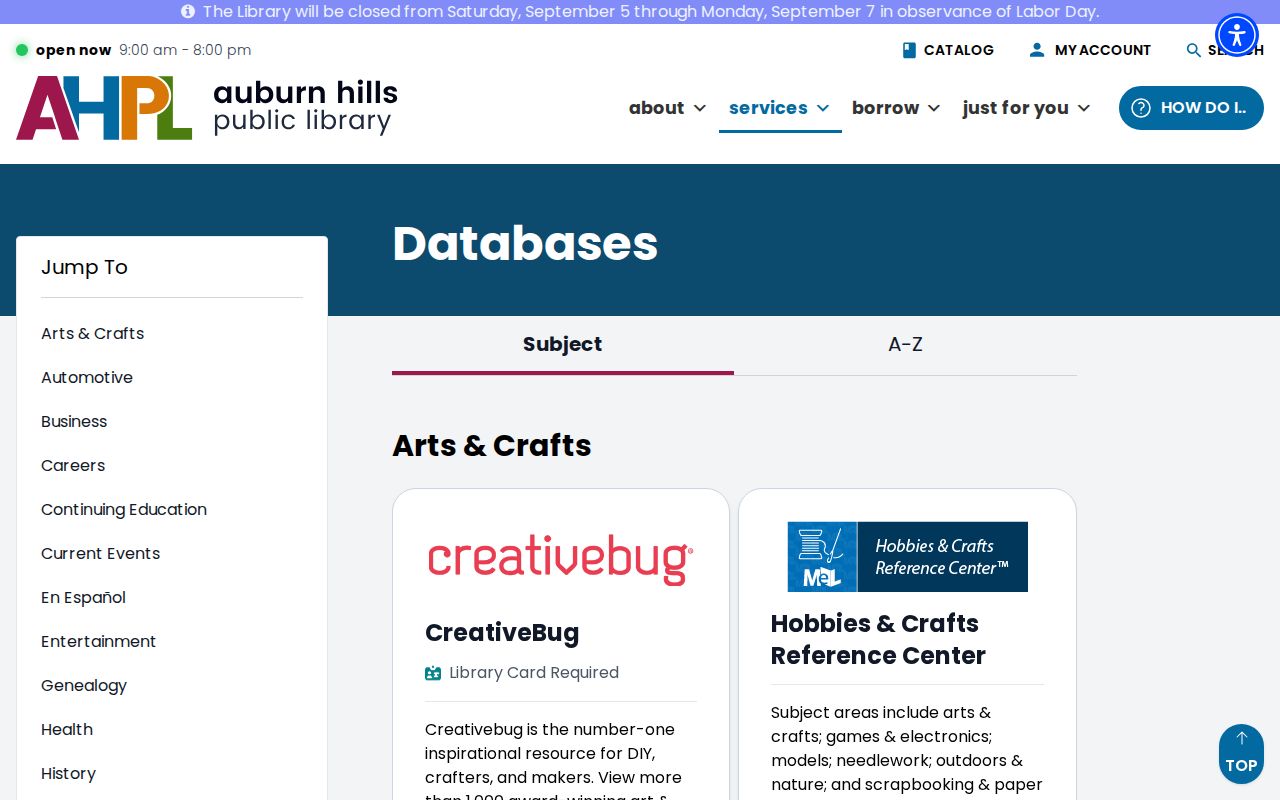The height and width of the screenshot is (800, 1280).
Task: Jump to Continuing Education section
Action: pyautogui.click(x=124, y=510)
